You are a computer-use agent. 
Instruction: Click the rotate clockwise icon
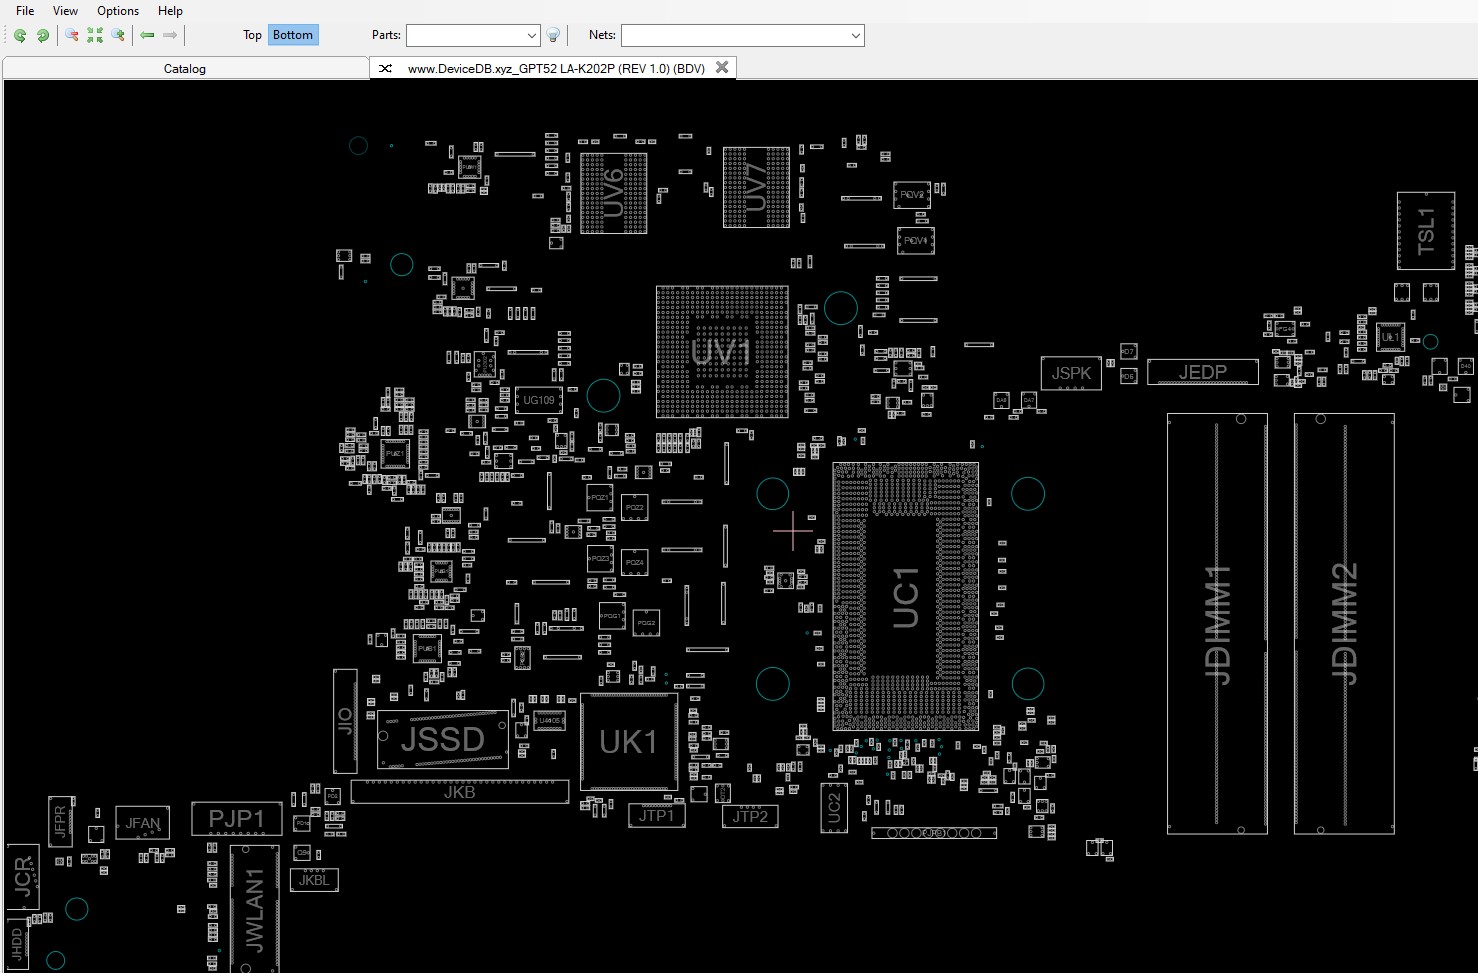click(43, 35)
